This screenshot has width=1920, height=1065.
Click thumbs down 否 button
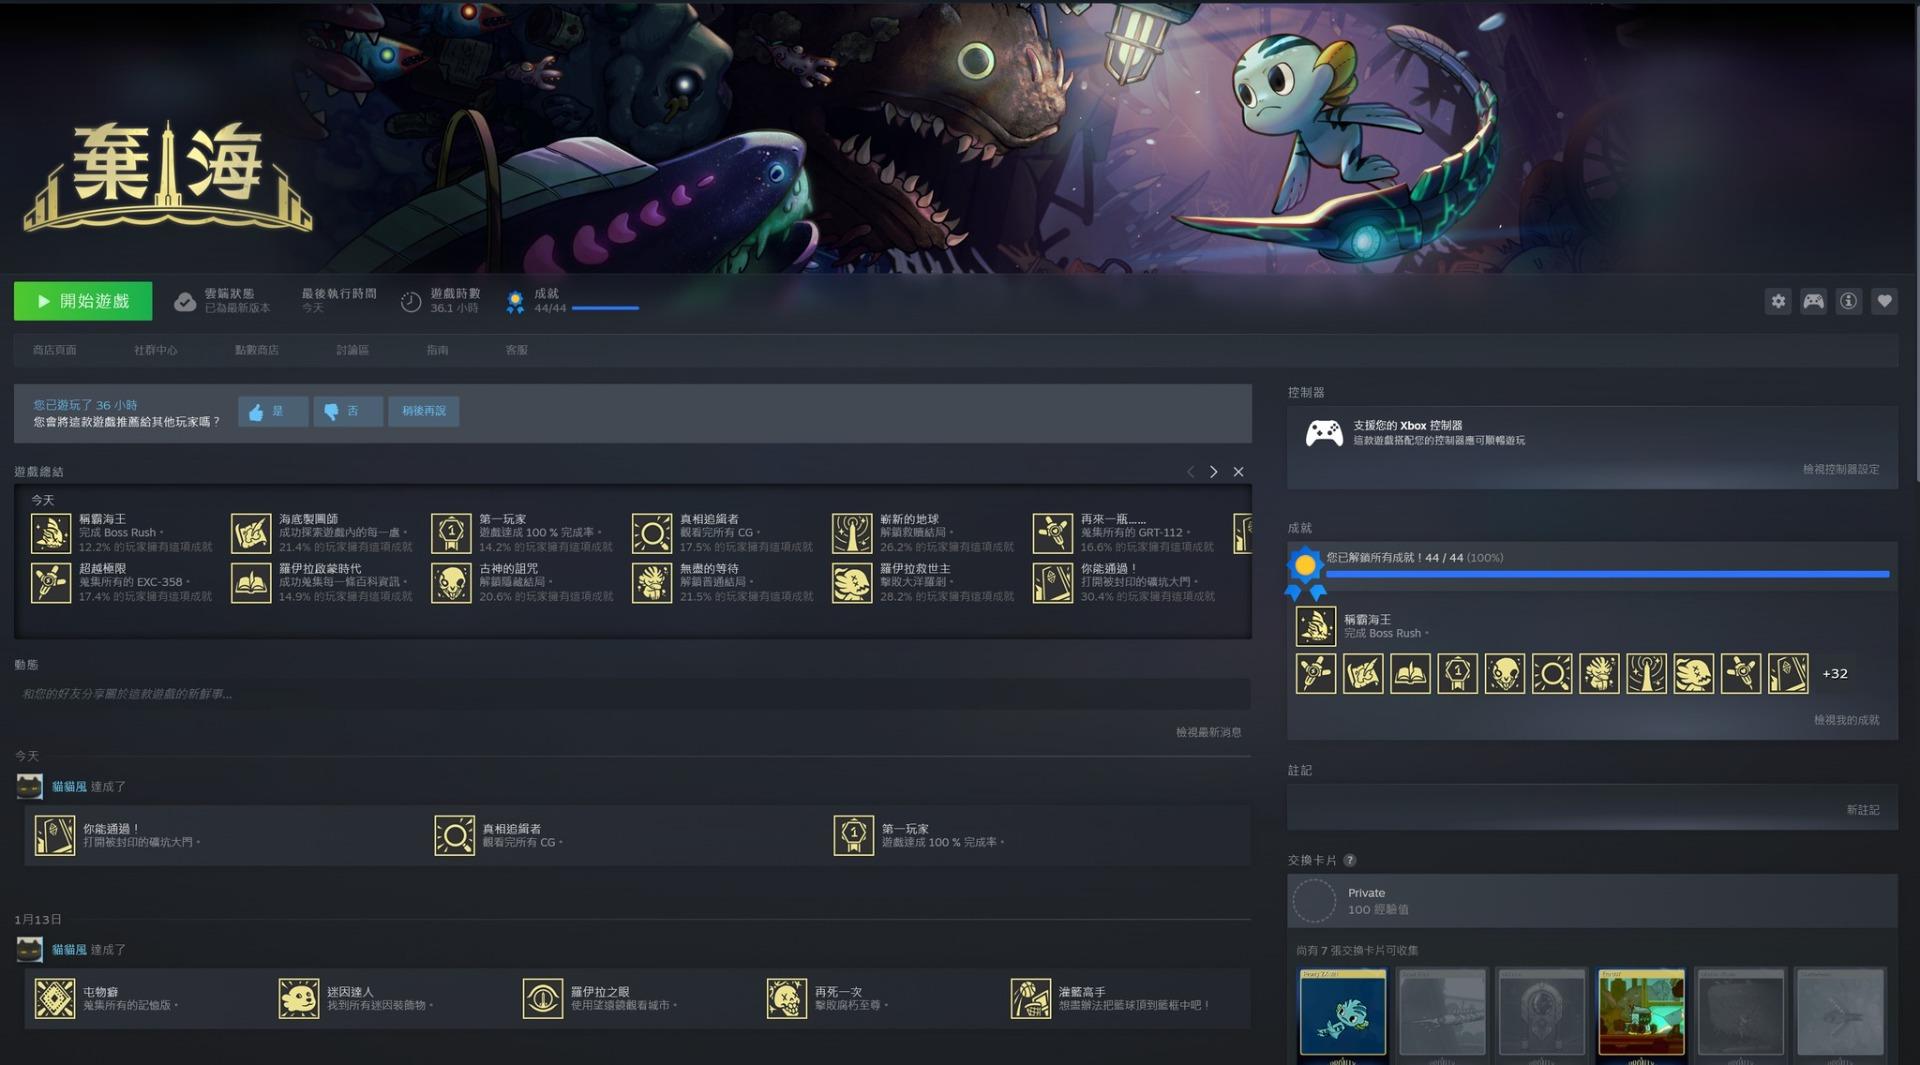coord(347,411)
